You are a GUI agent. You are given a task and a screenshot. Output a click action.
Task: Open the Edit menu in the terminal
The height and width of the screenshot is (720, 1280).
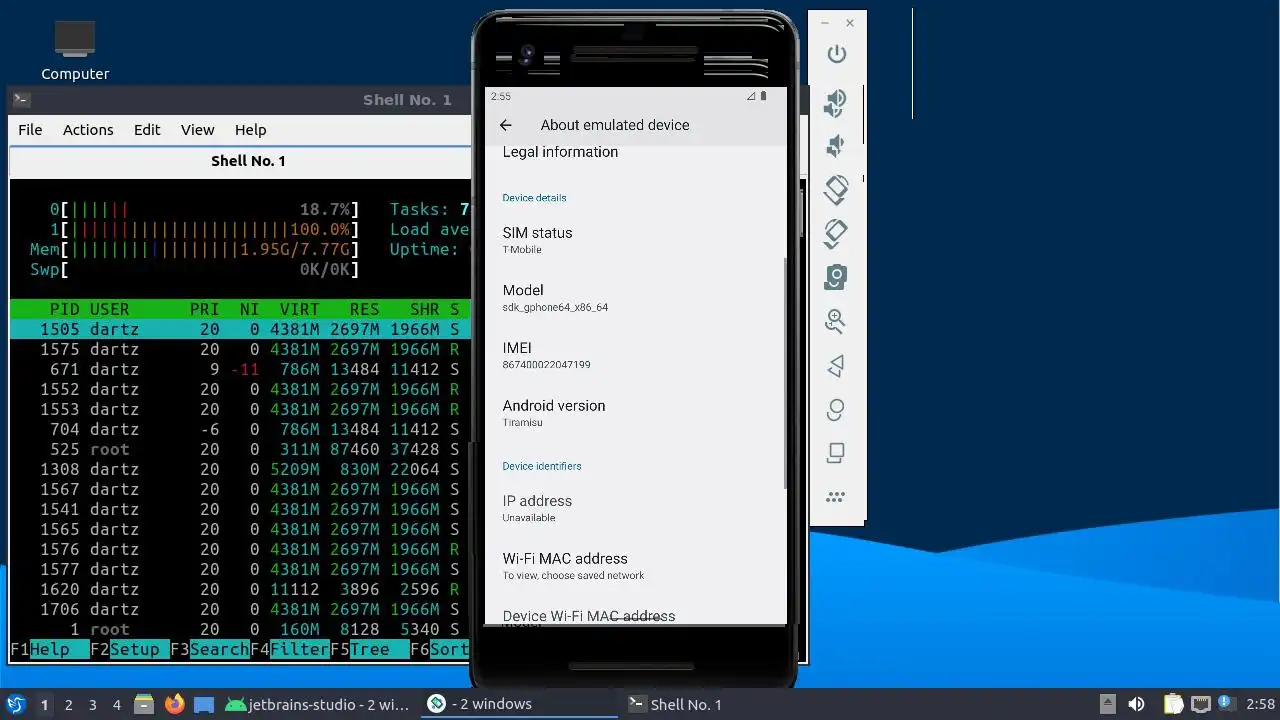[x=147, y=130]
